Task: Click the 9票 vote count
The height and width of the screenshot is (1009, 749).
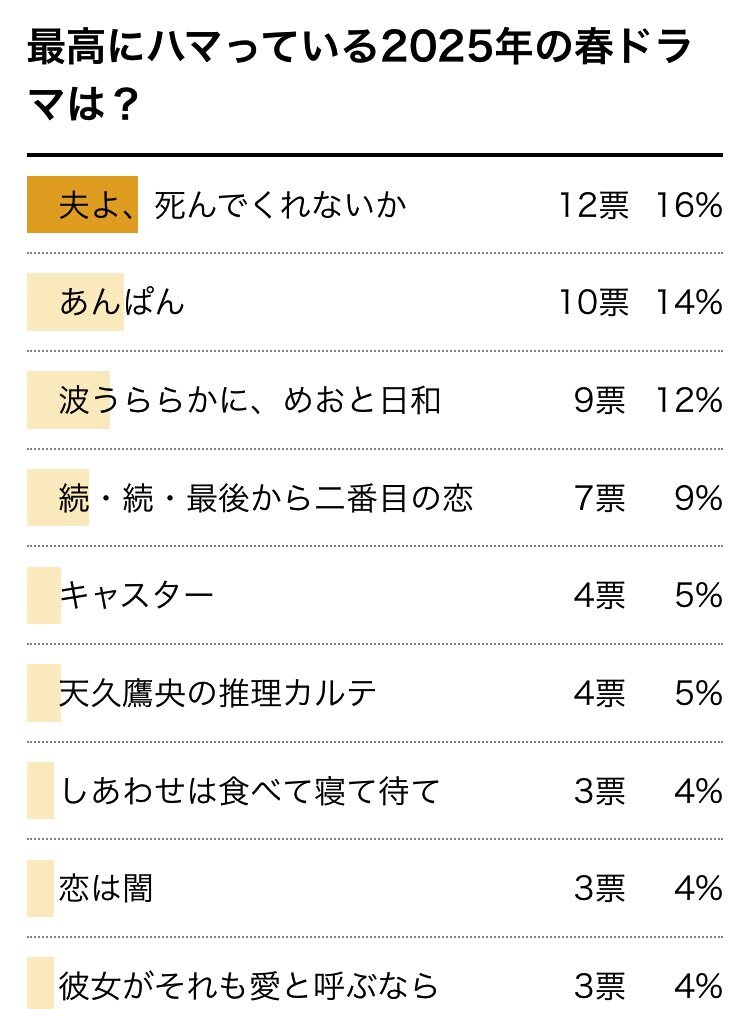Action: [600, 401]
